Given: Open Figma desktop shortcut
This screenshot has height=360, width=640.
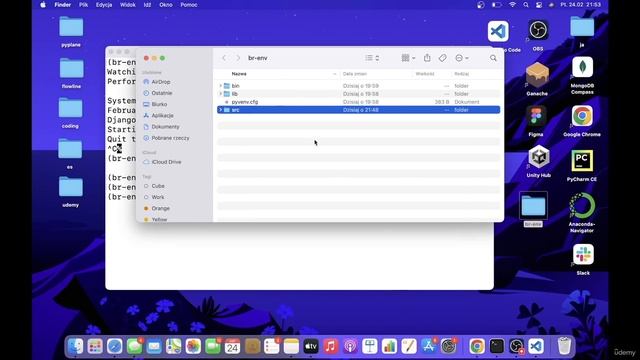Looking at the screenshot, I should pos(536,116).
